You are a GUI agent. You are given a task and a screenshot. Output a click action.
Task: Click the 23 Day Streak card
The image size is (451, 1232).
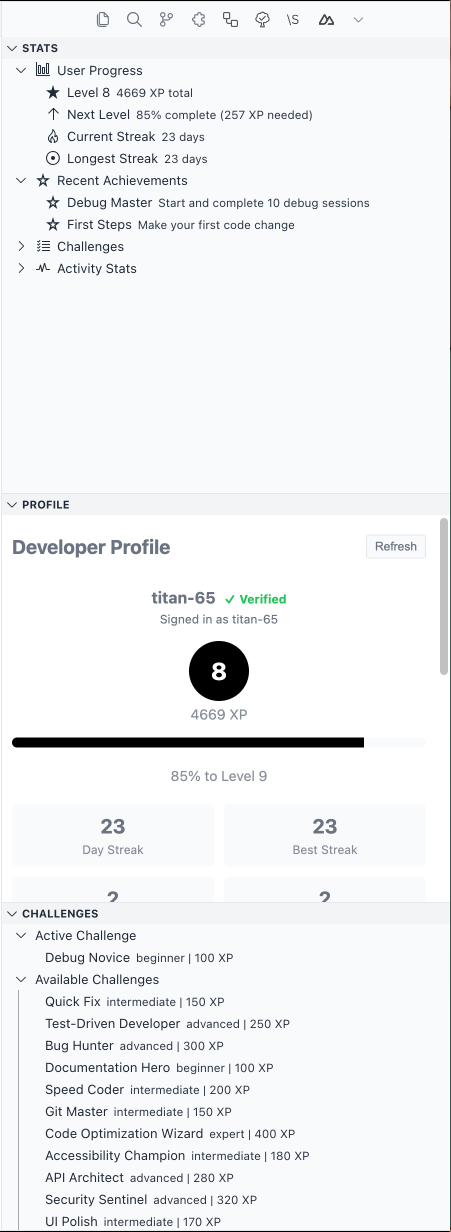[x=113, y=835]
